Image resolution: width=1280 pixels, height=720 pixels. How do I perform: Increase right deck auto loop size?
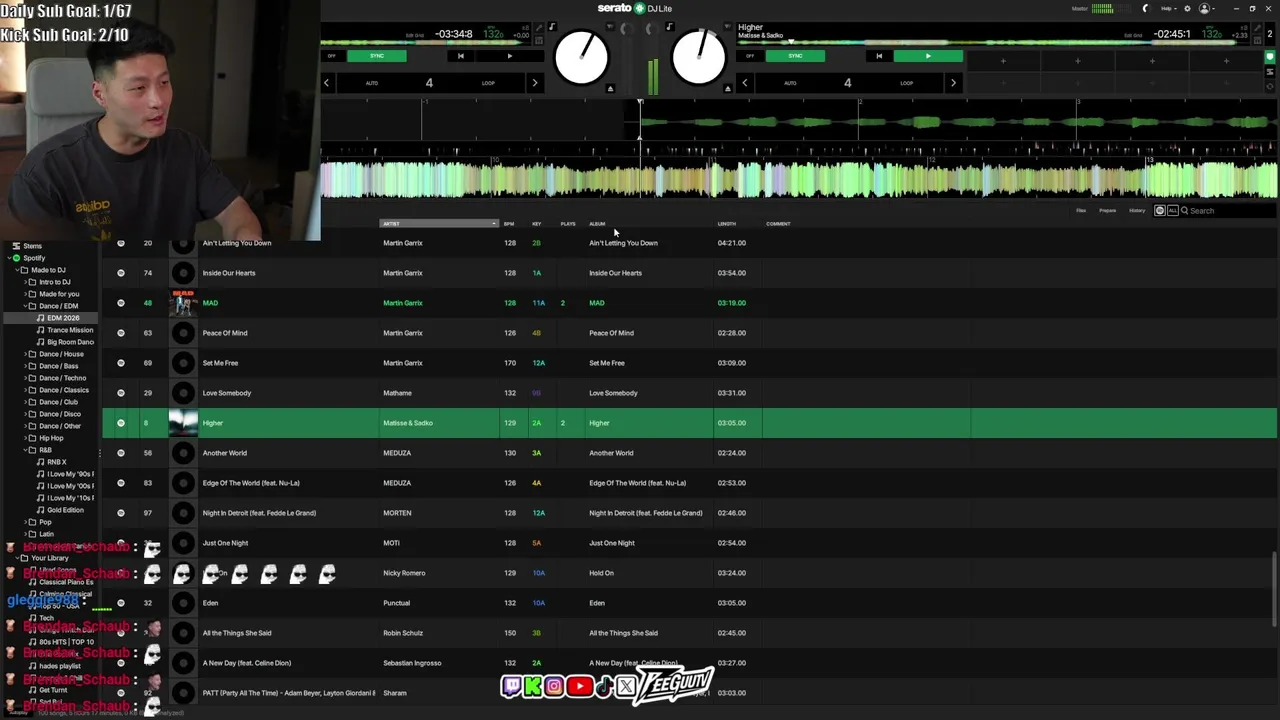(953, 83)
